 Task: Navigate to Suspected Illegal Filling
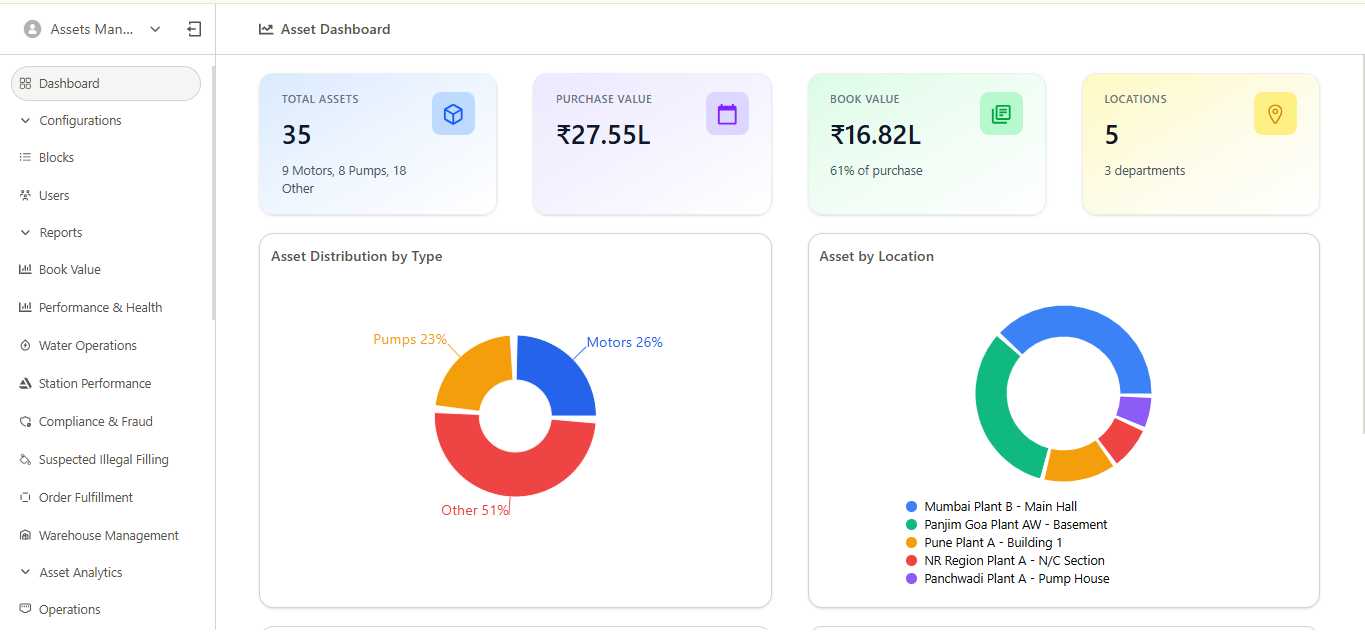(x=103, y=460)
